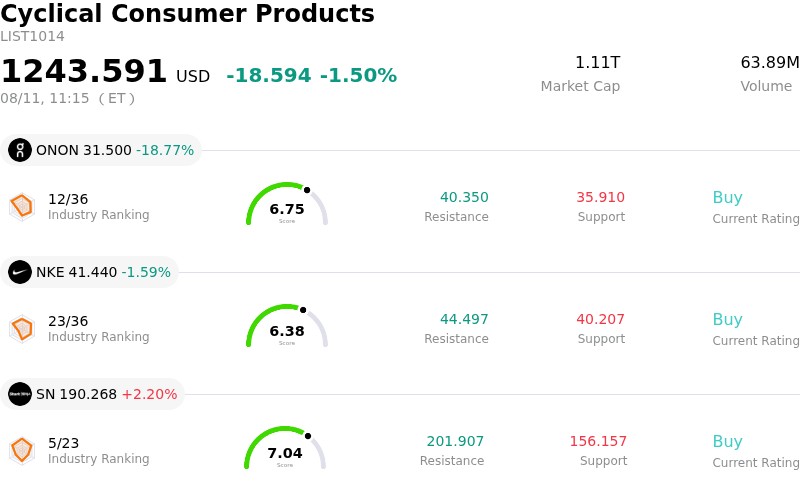Click the Nike swoosh logo icon

[20, 272]
